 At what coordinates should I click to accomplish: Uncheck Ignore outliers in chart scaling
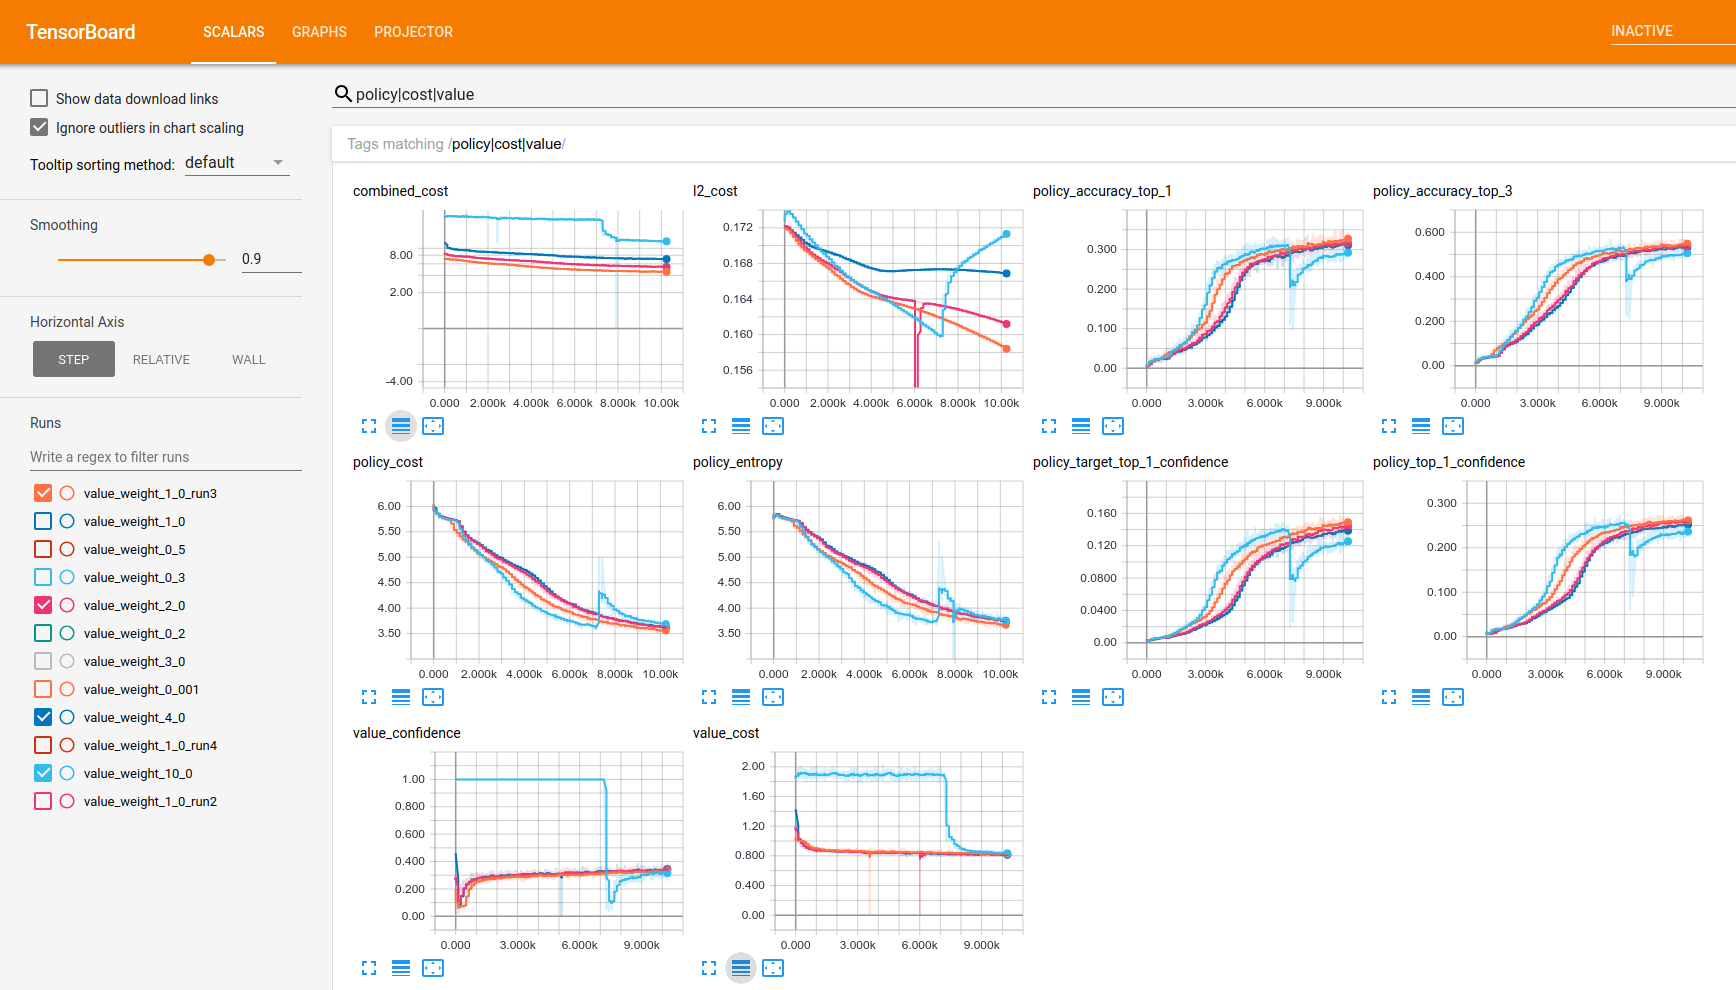(x=39, y=127)
